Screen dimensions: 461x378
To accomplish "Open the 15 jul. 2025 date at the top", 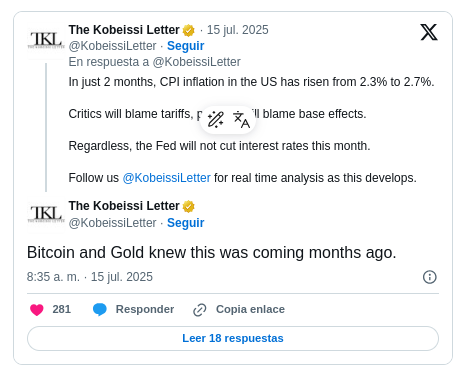I will (x=238, y=30).
